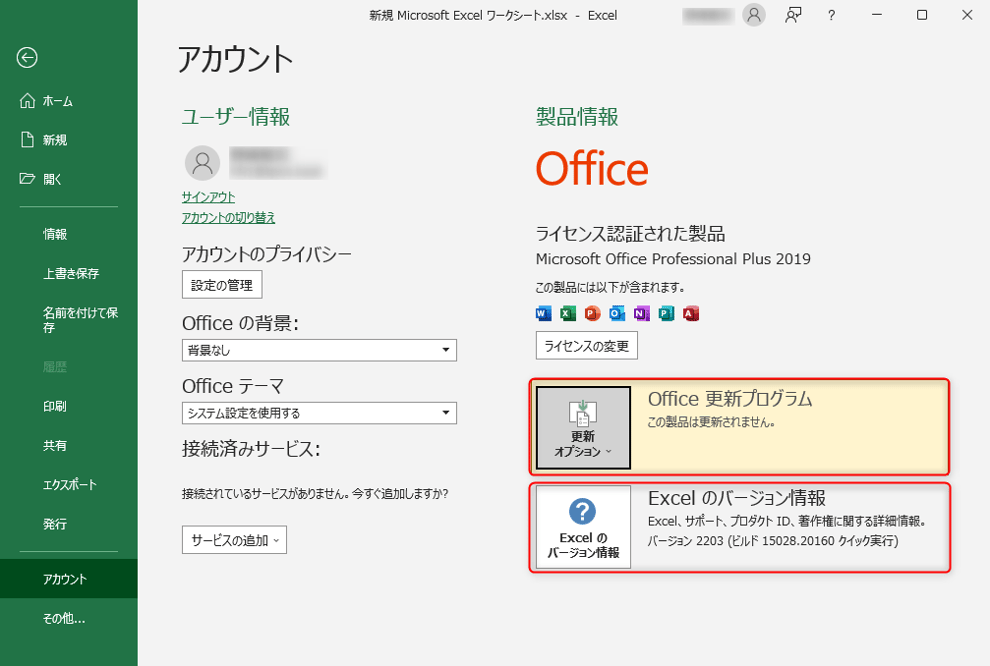Select その他... in the sidebar
The height and width of the screenshot is (666, 990).
pos(68,619)
